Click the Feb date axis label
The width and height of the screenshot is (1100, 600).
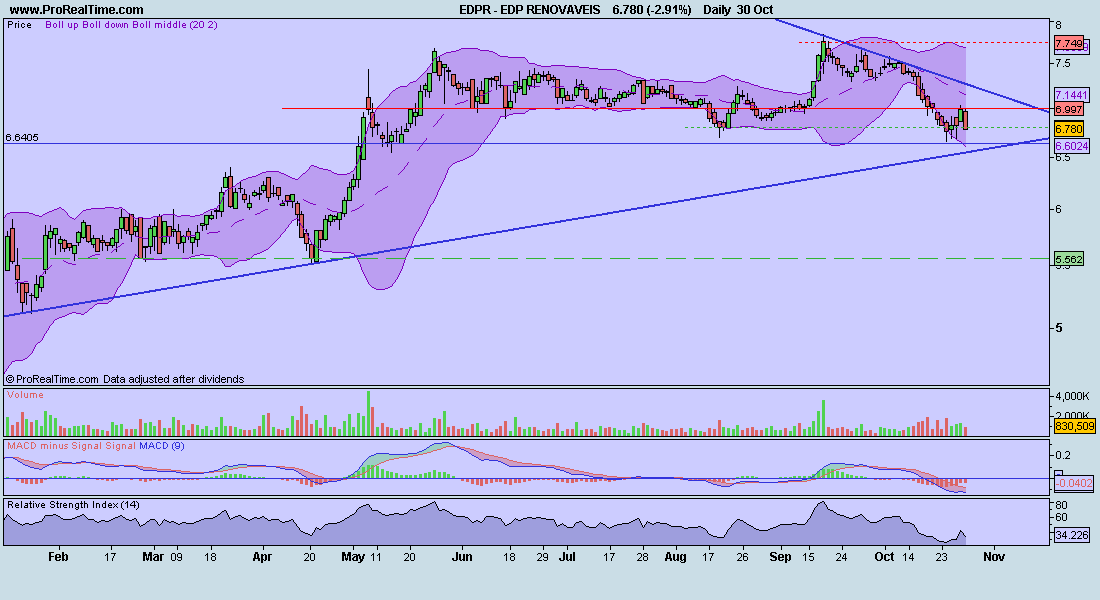58,556
